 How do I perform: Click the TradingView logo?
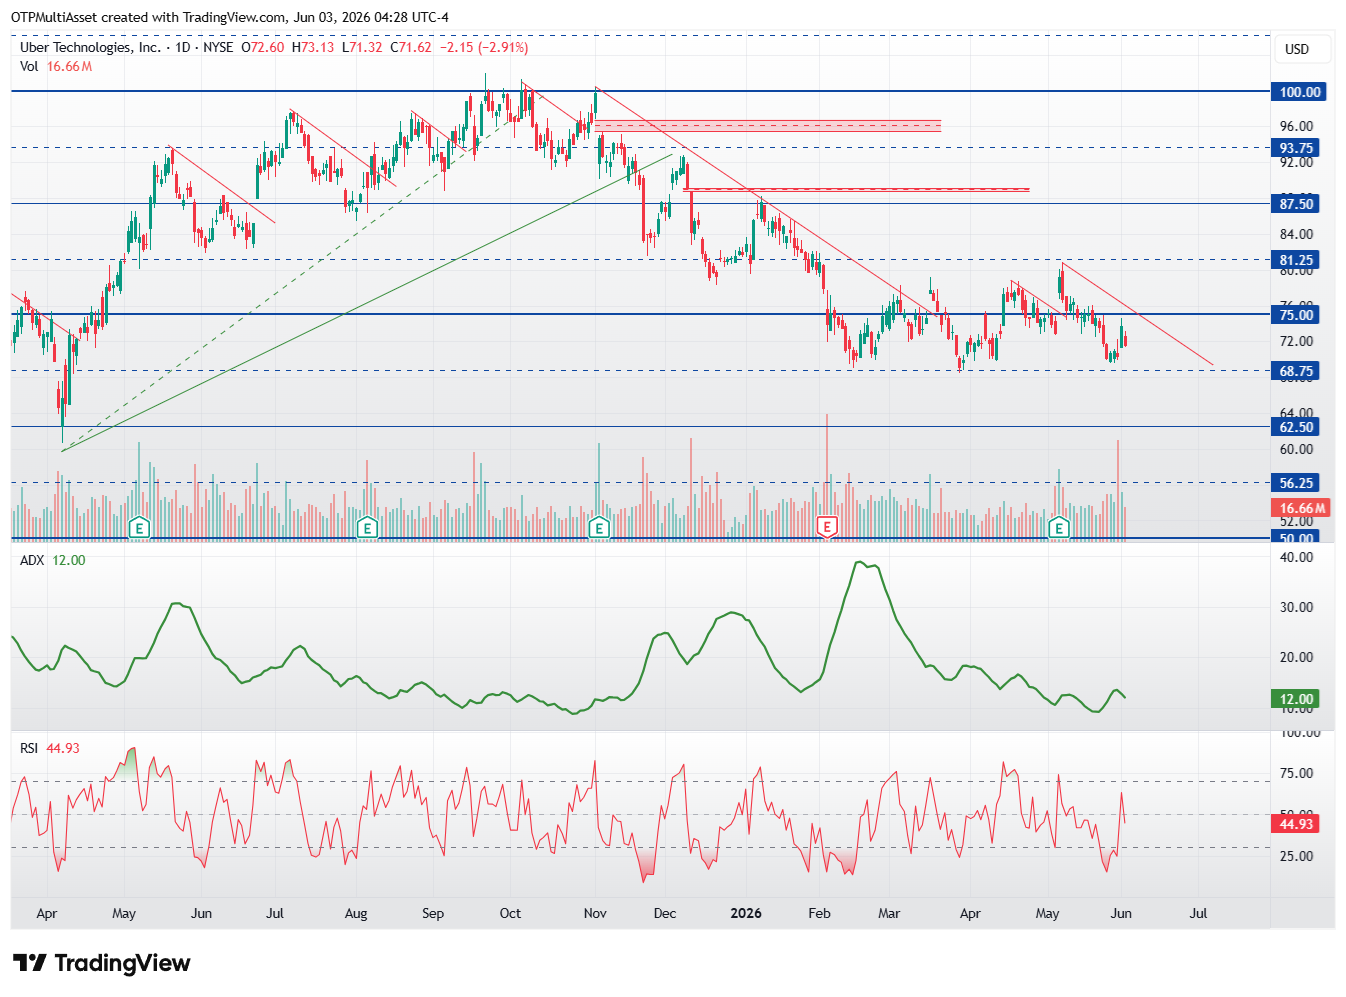(101, 963)
